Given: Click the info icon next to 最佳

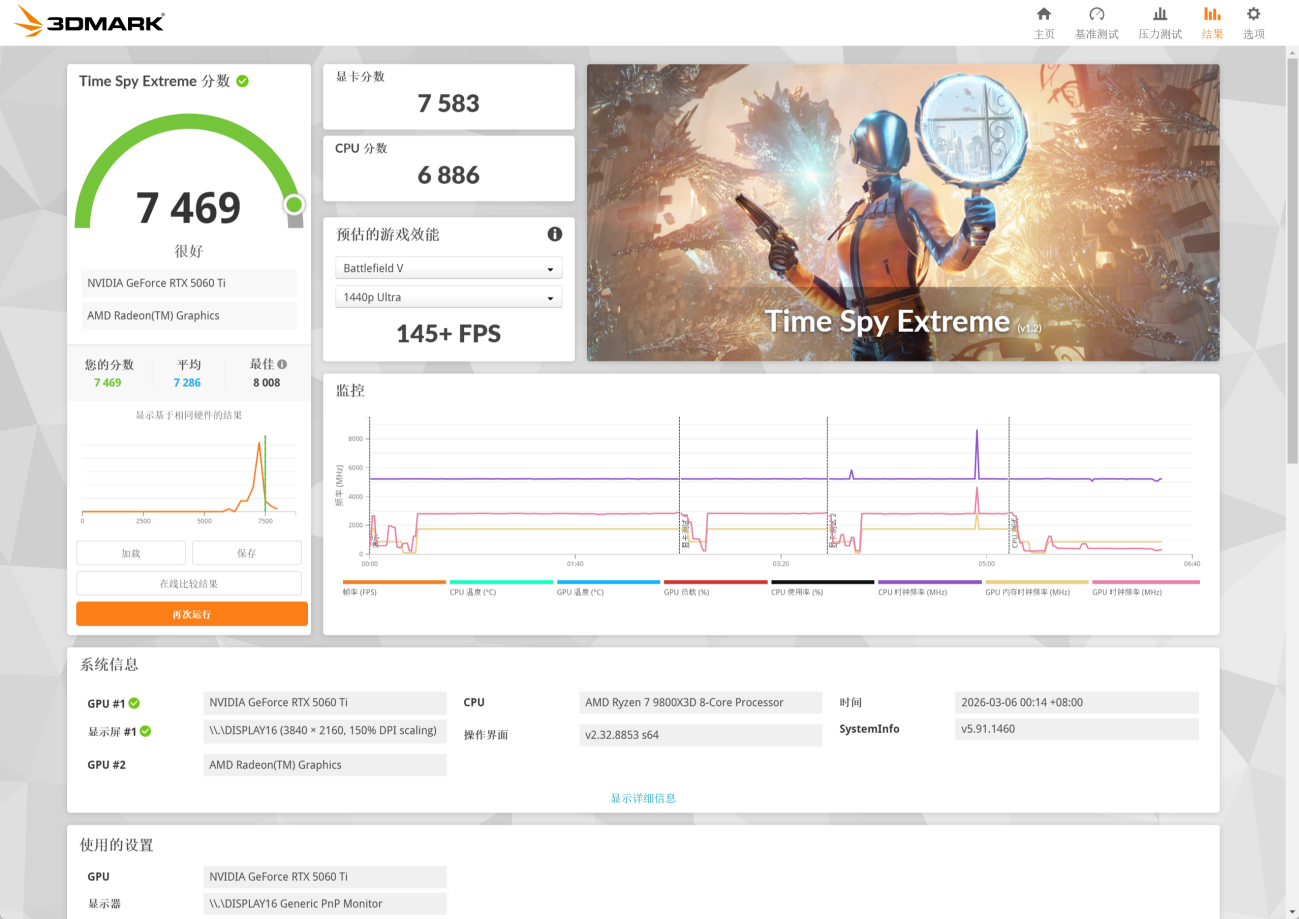Looking at the screenshot, I should [282, 365].
